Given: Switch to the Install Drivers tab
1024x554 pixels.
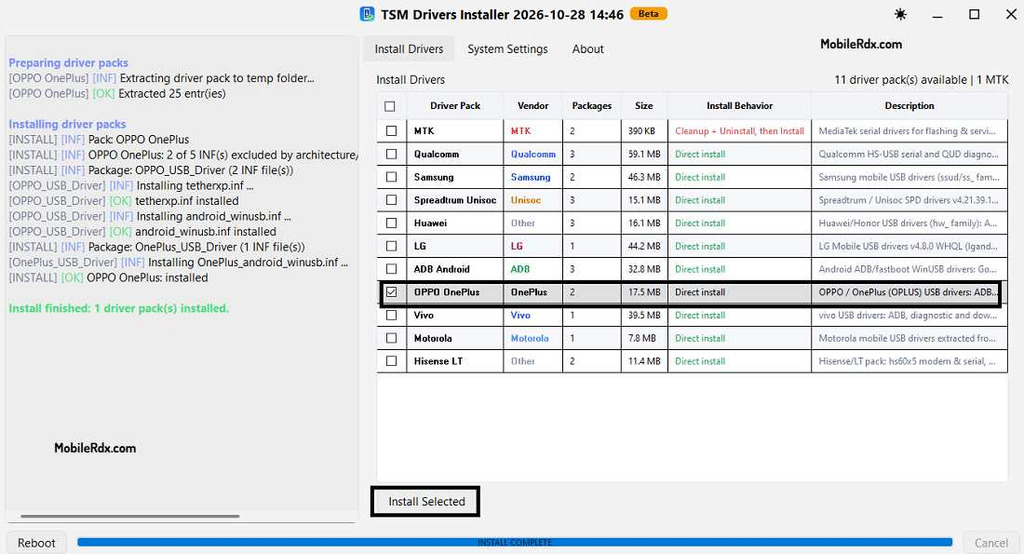Looking at the screenshot, I should 409,49.
